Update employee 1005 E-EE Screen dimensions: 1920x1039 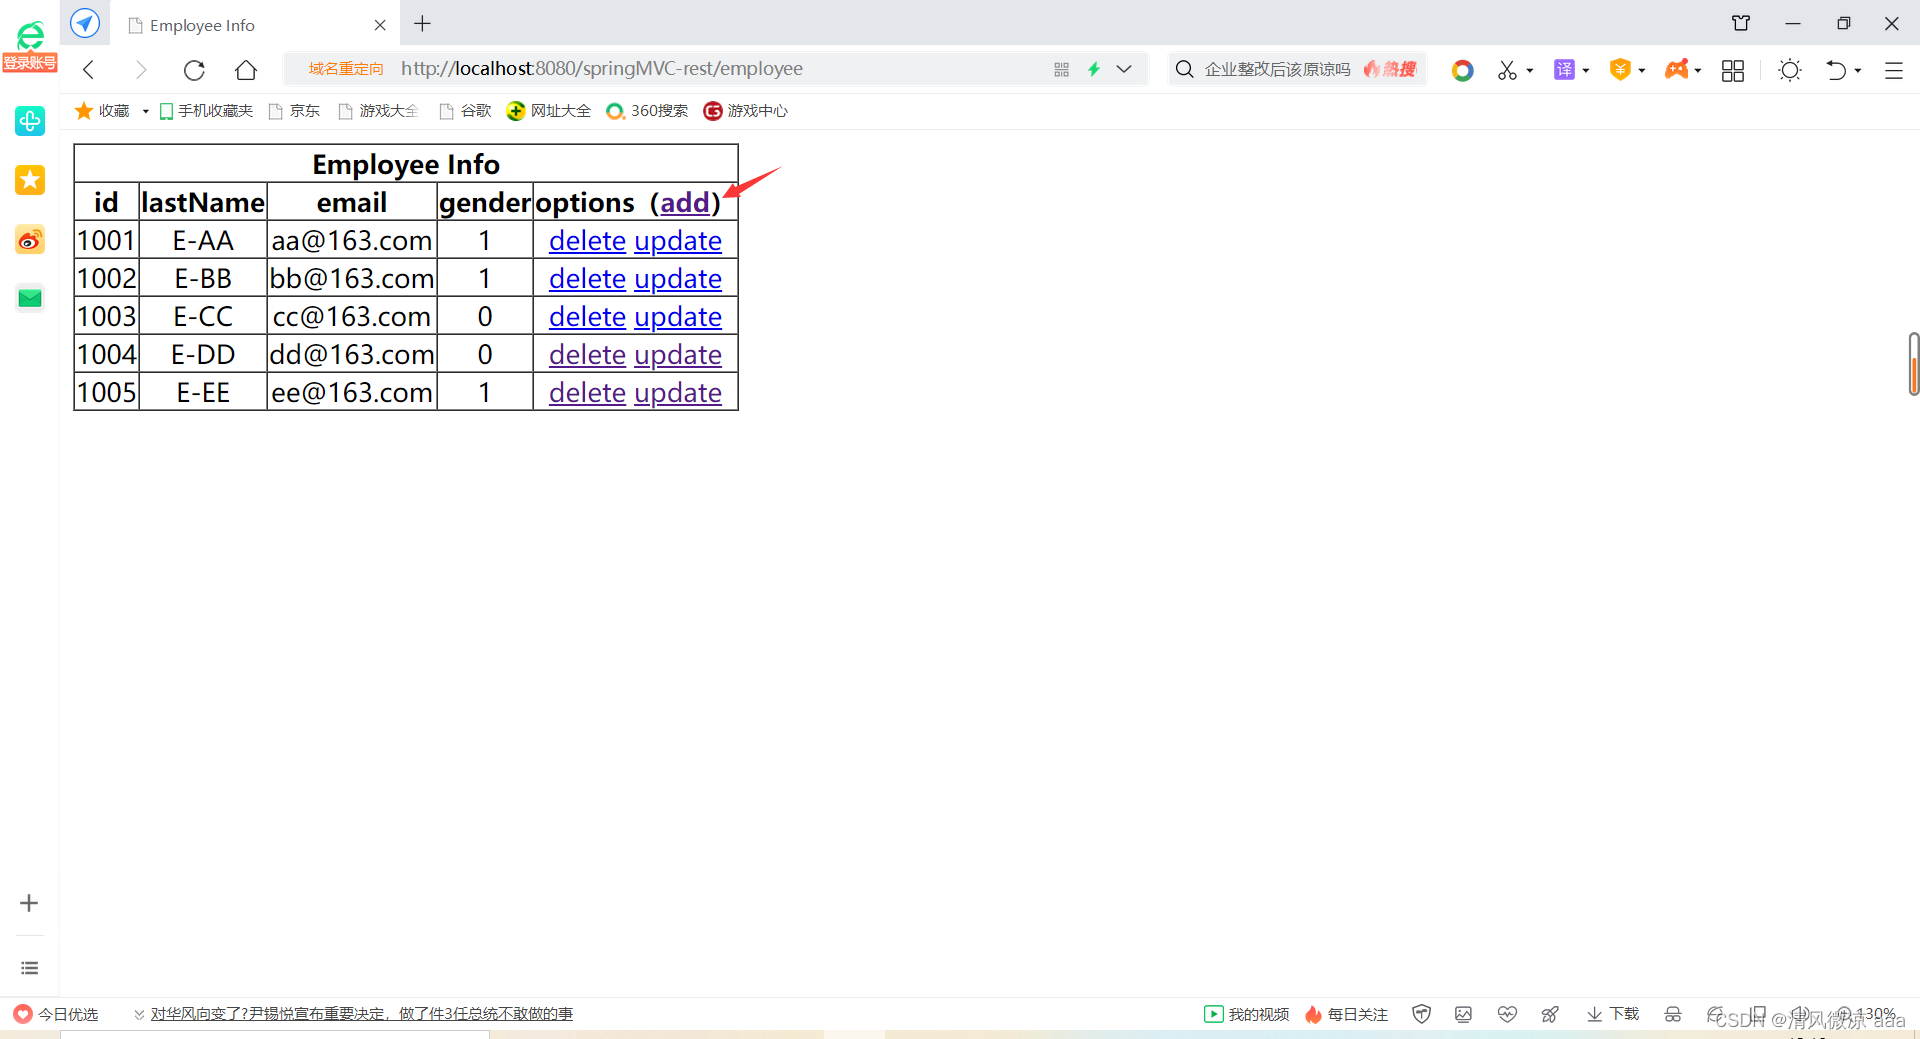click(678, 393)
